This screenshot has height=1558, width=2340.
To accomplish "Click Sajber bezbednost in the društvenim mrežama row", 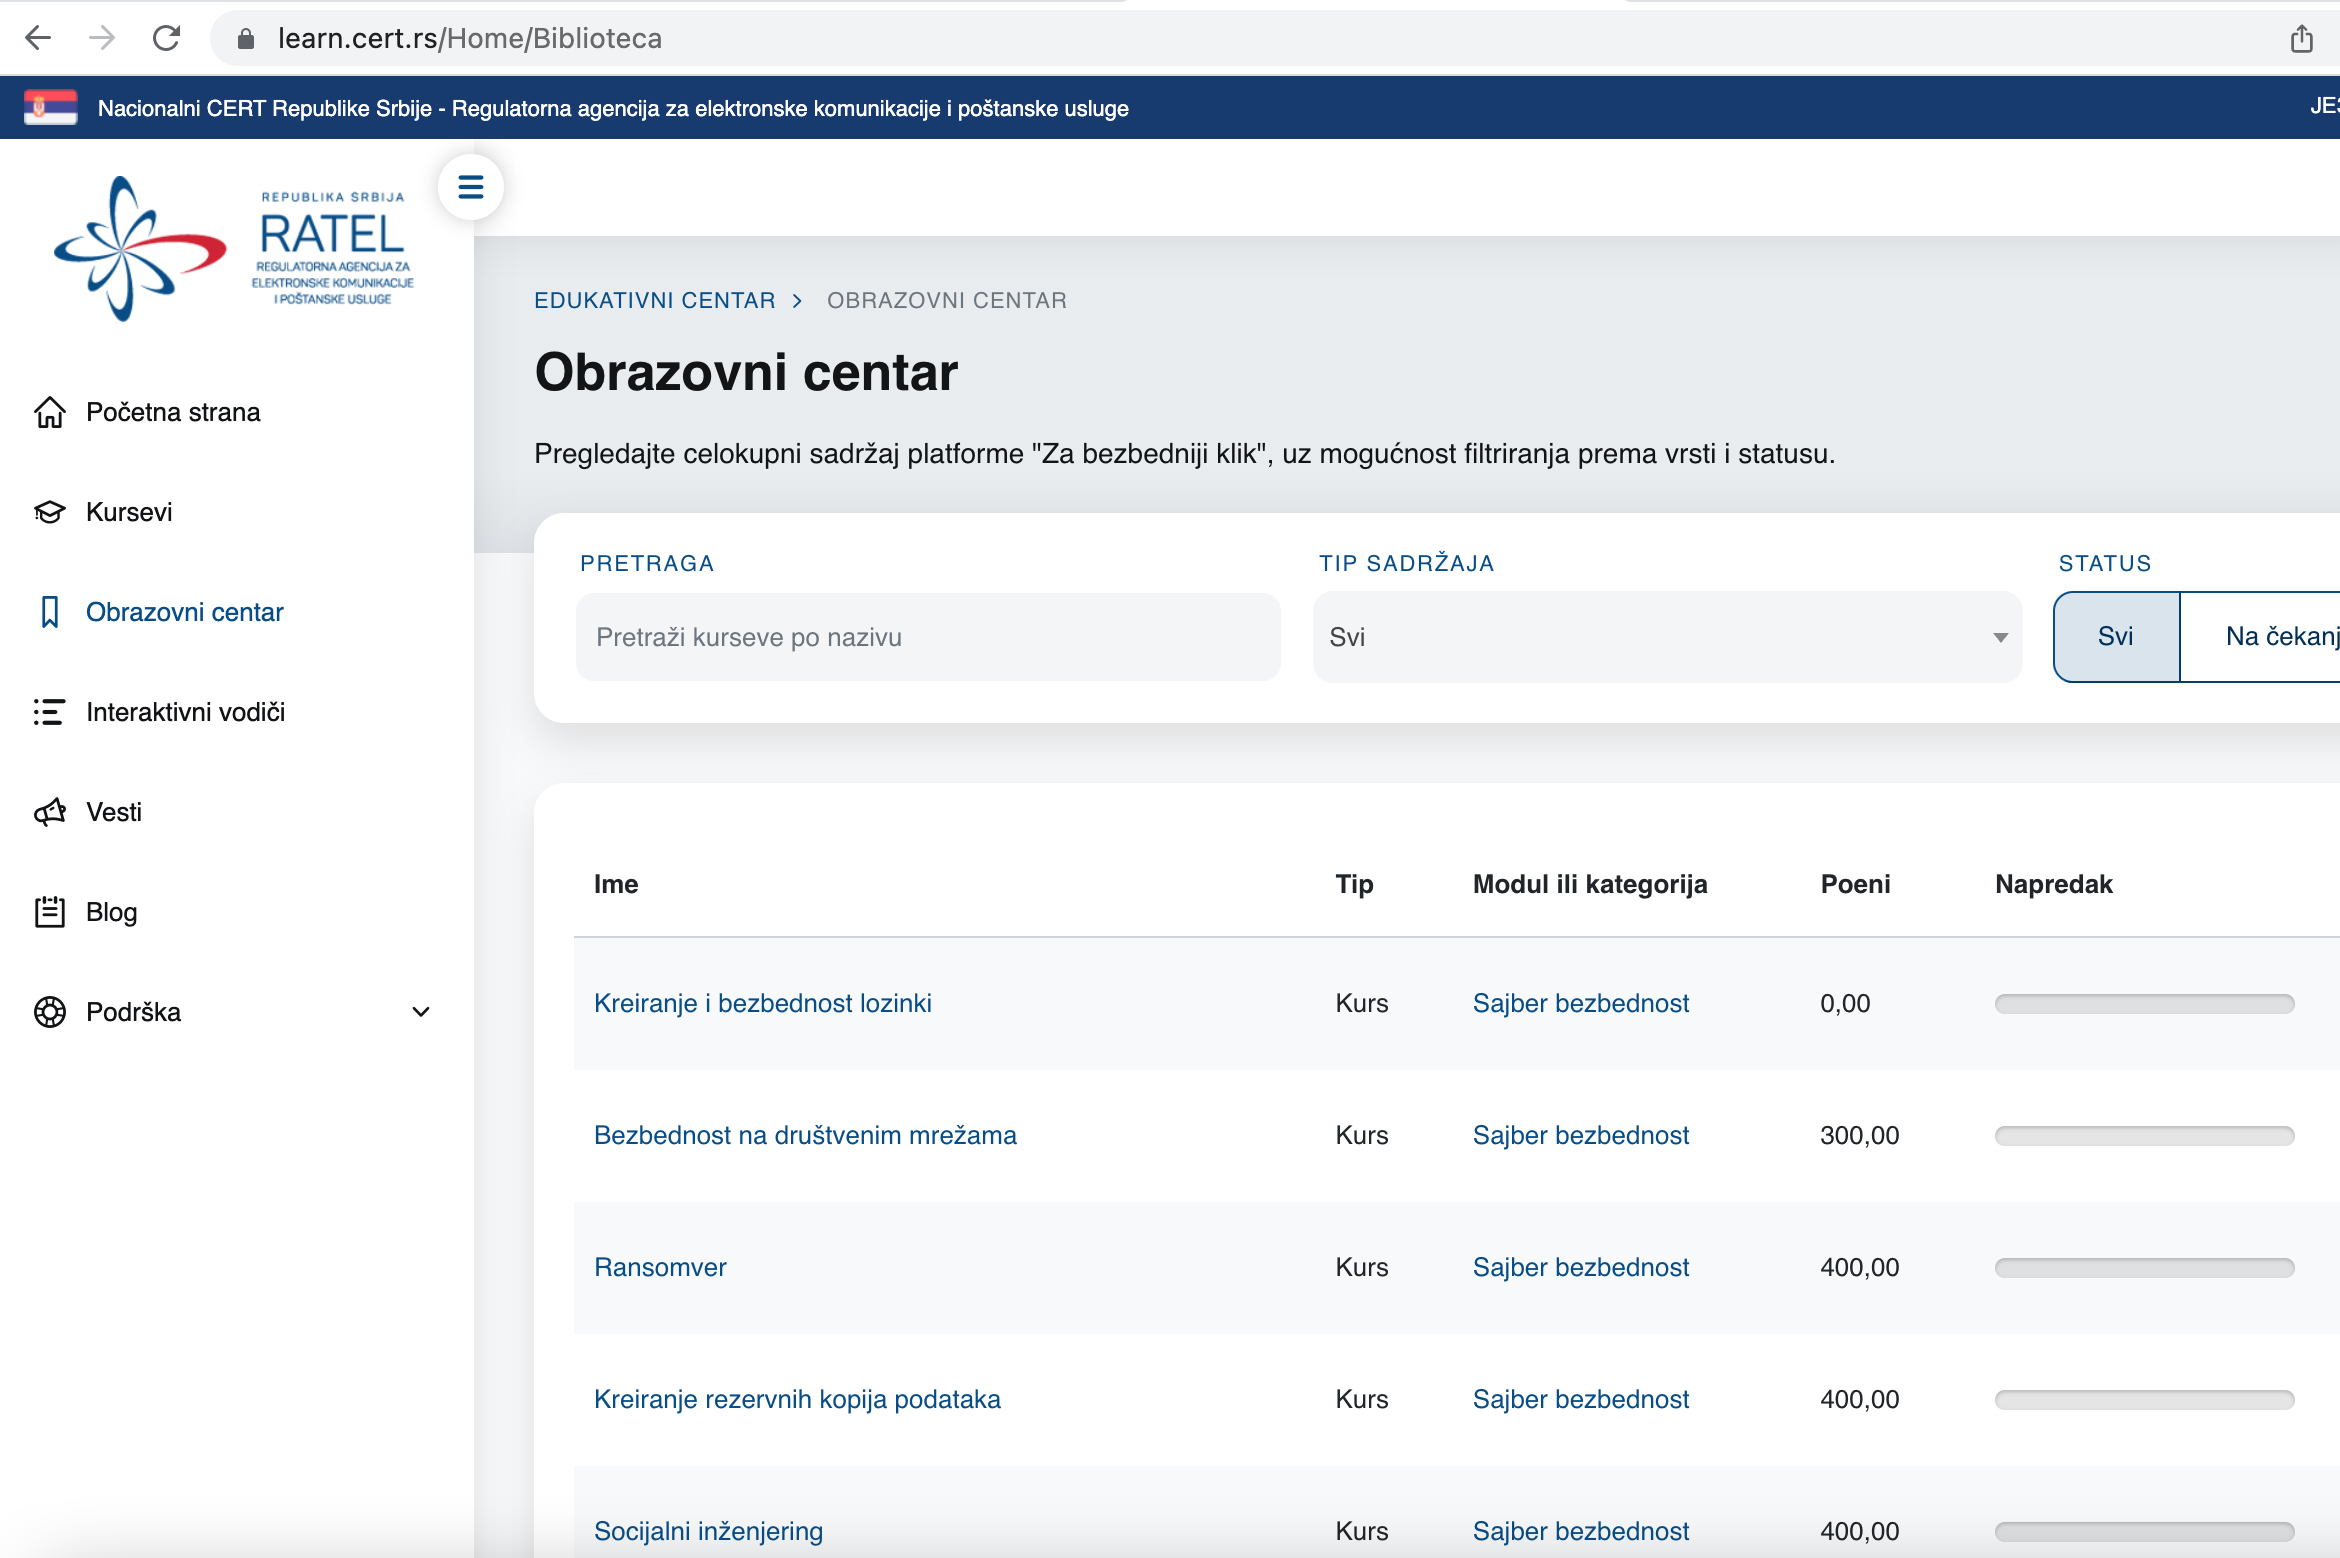I will [x=1581, y=1135].
